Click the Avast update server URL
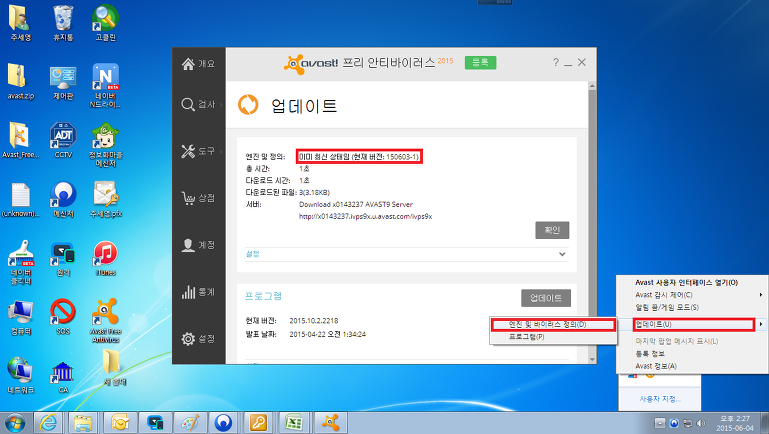The image size is (769, 434). 365,216
